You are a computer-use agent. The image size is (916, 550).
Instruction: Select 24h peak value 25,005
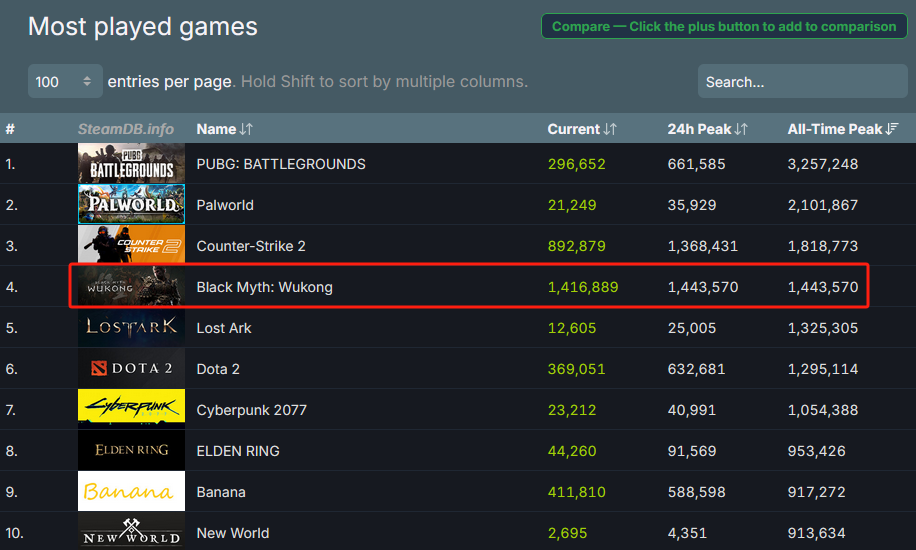[692, 328]
